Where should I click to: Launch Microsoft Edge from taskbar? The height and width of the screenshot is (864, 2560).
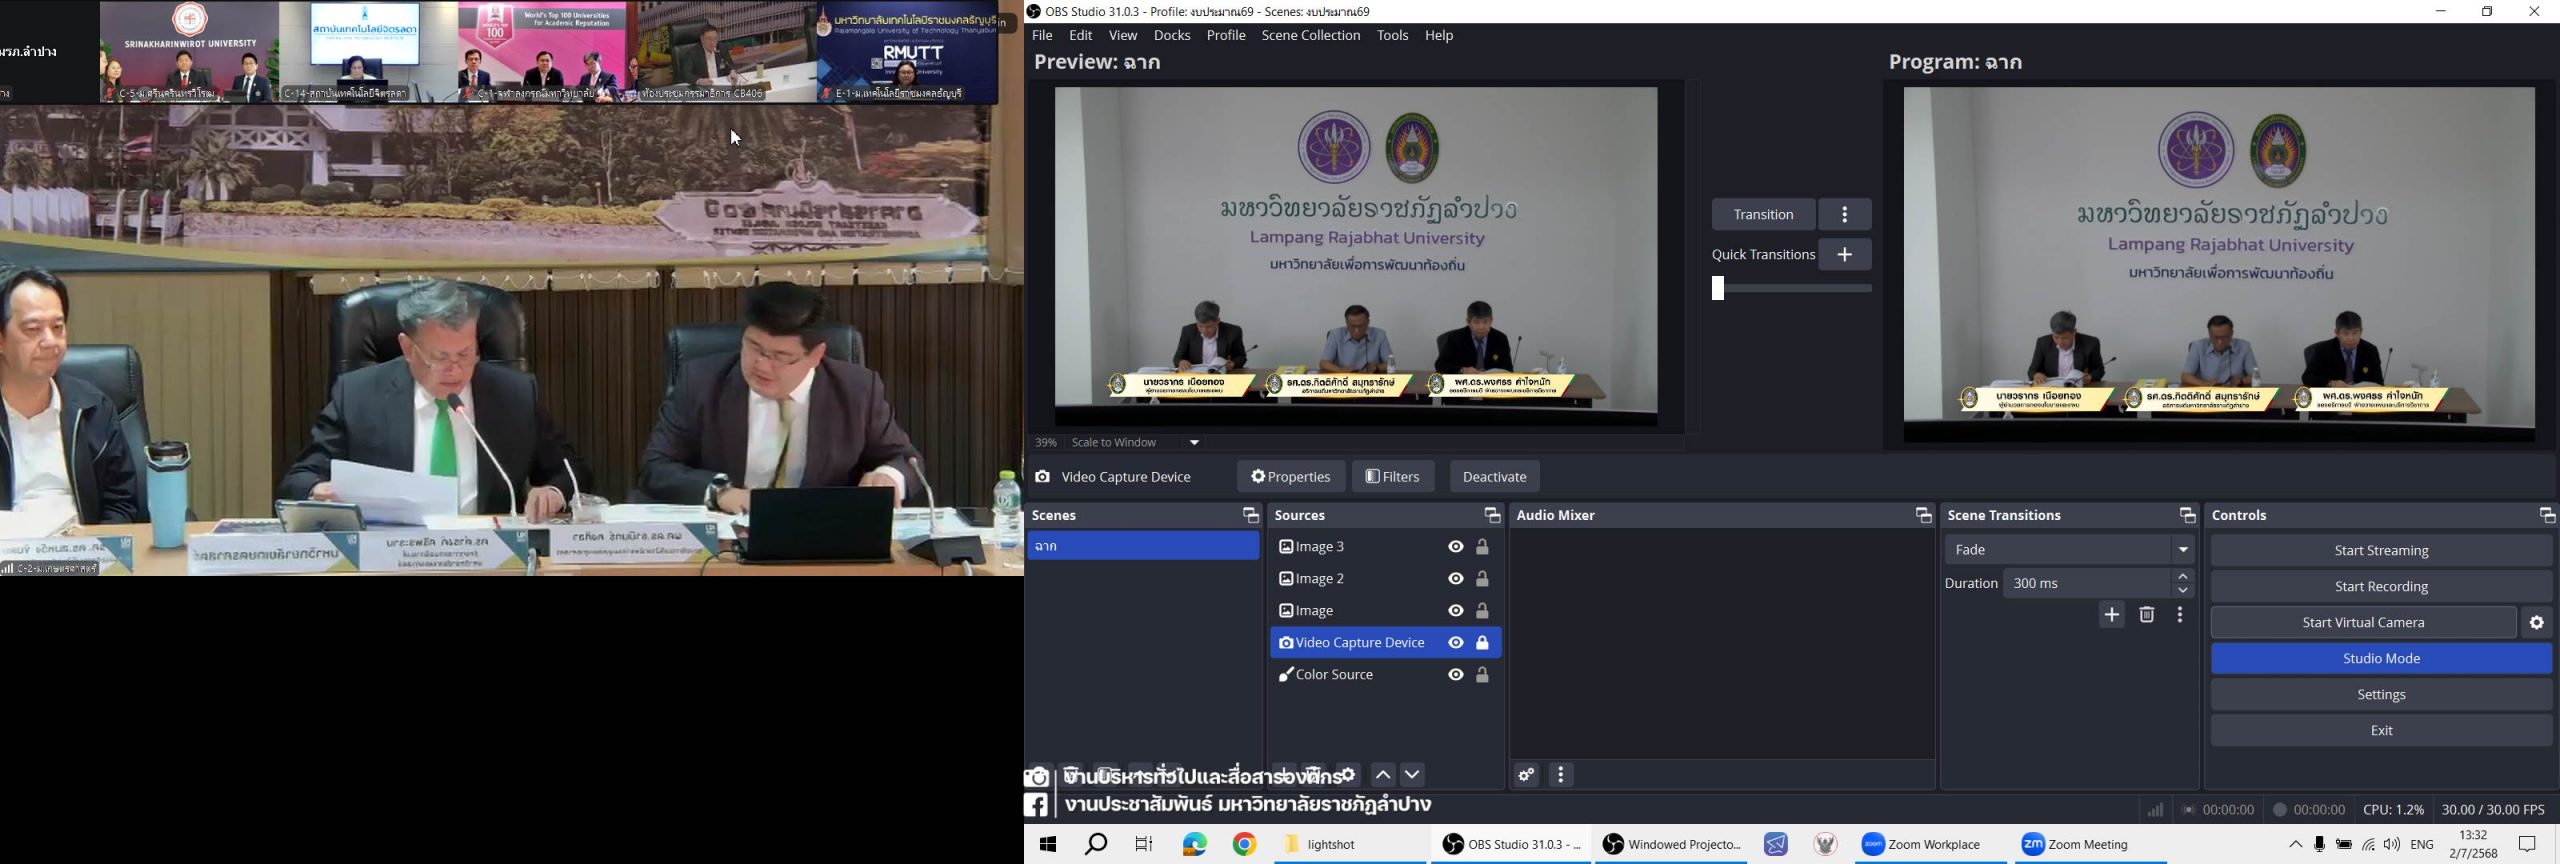point(1194,845)
